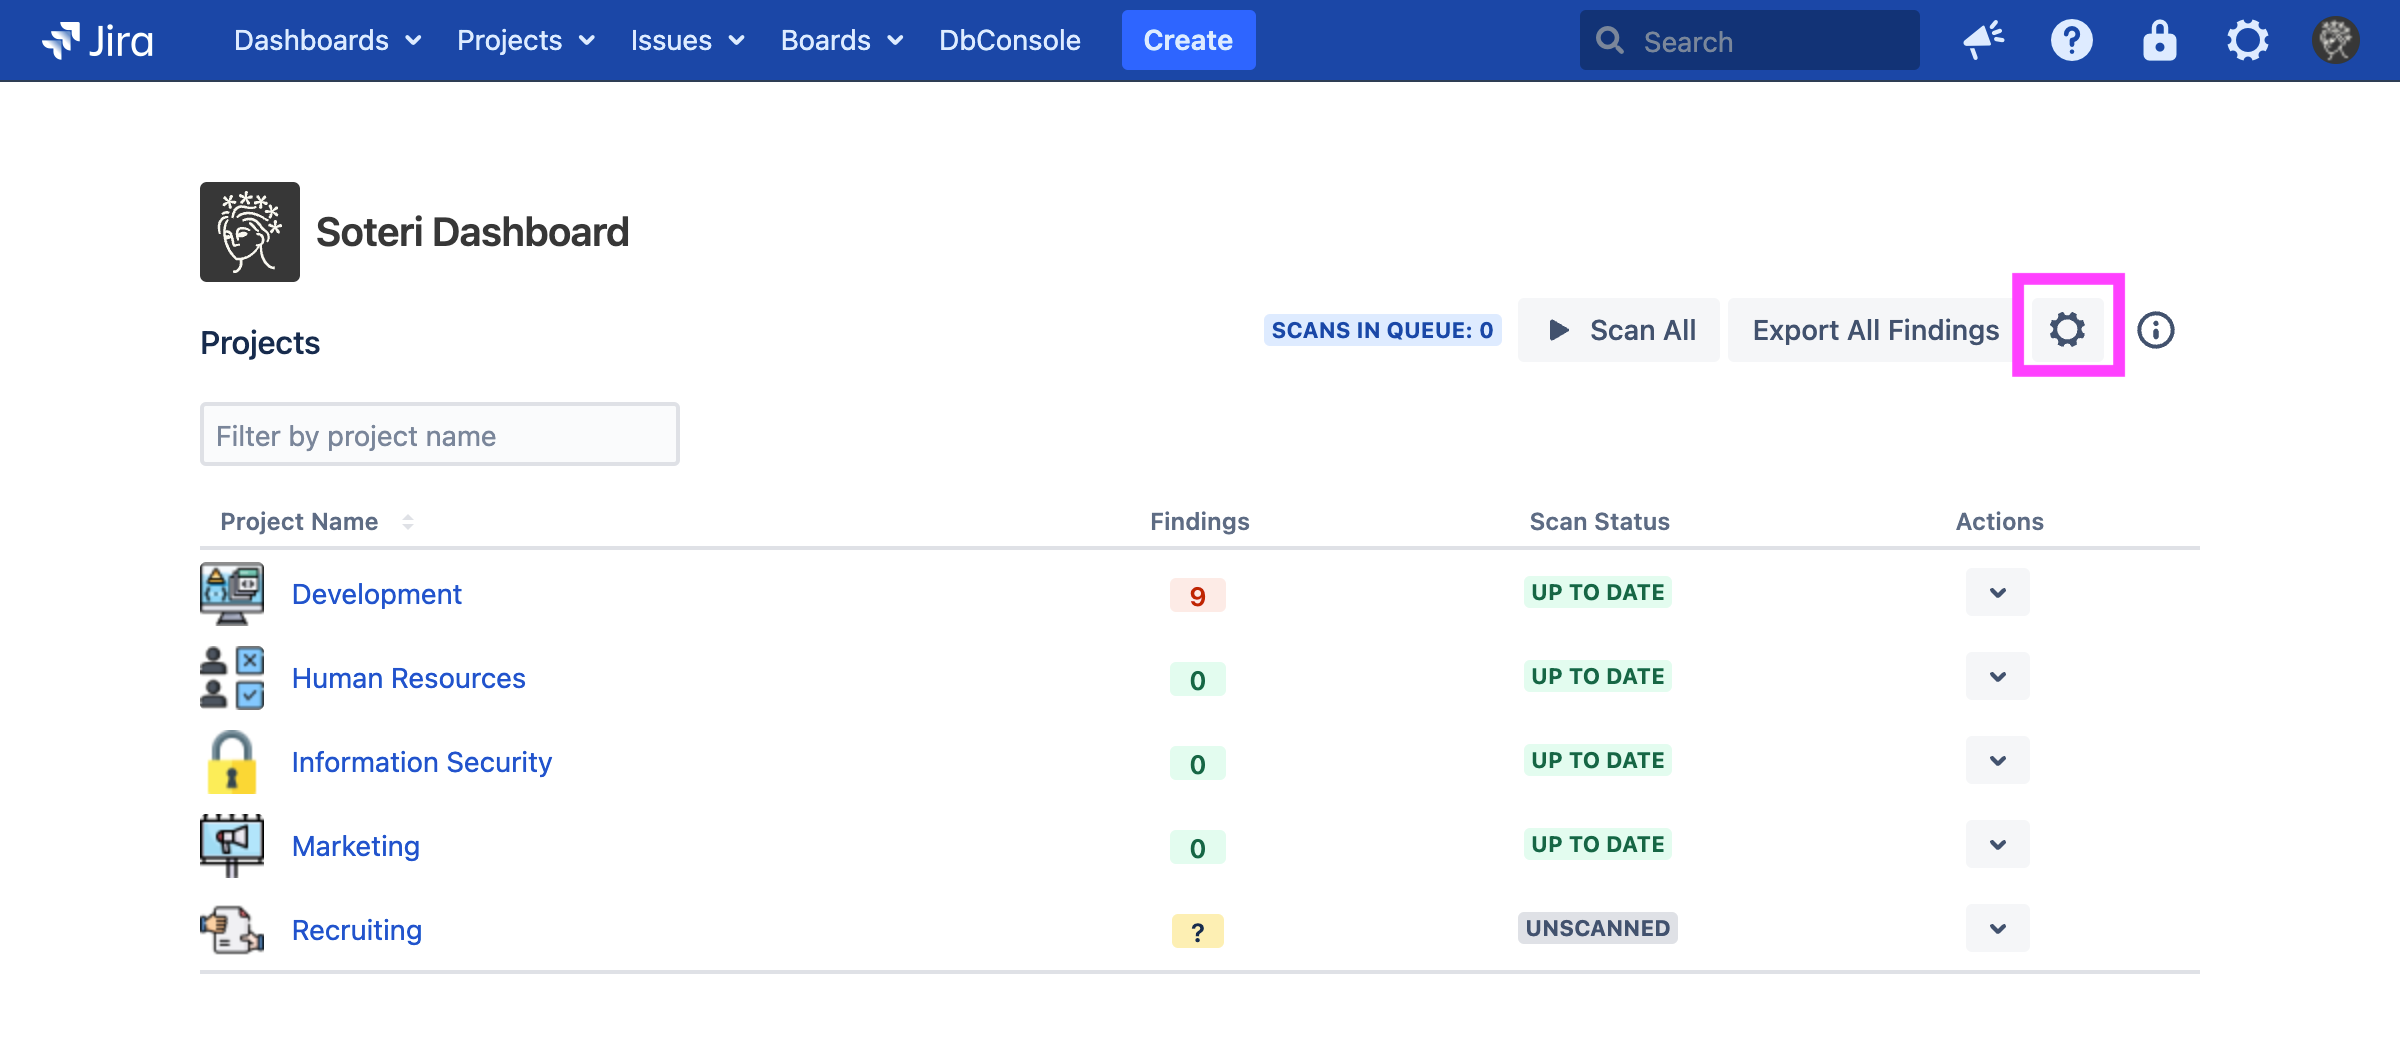Open user profile avatar menu
This screenshot has height=1046, width=2400.
[2335, 41]
